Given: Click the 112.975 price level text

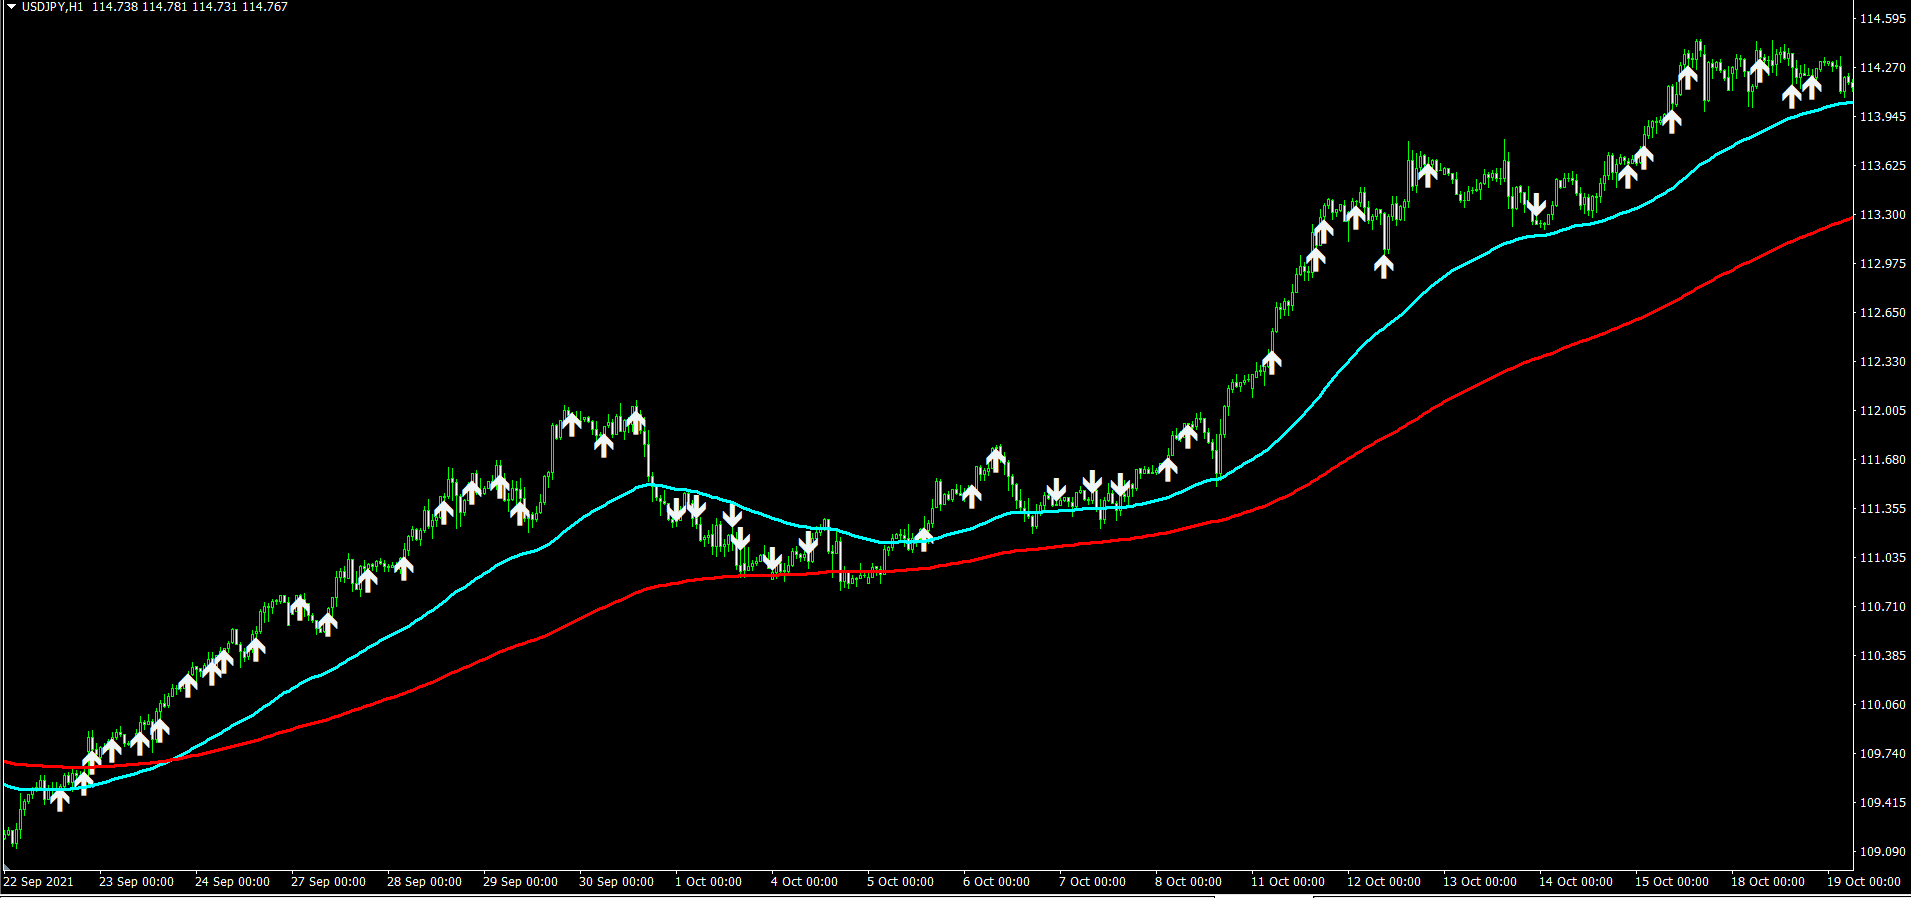Looking at the screenshot, I should [1882, 264].
